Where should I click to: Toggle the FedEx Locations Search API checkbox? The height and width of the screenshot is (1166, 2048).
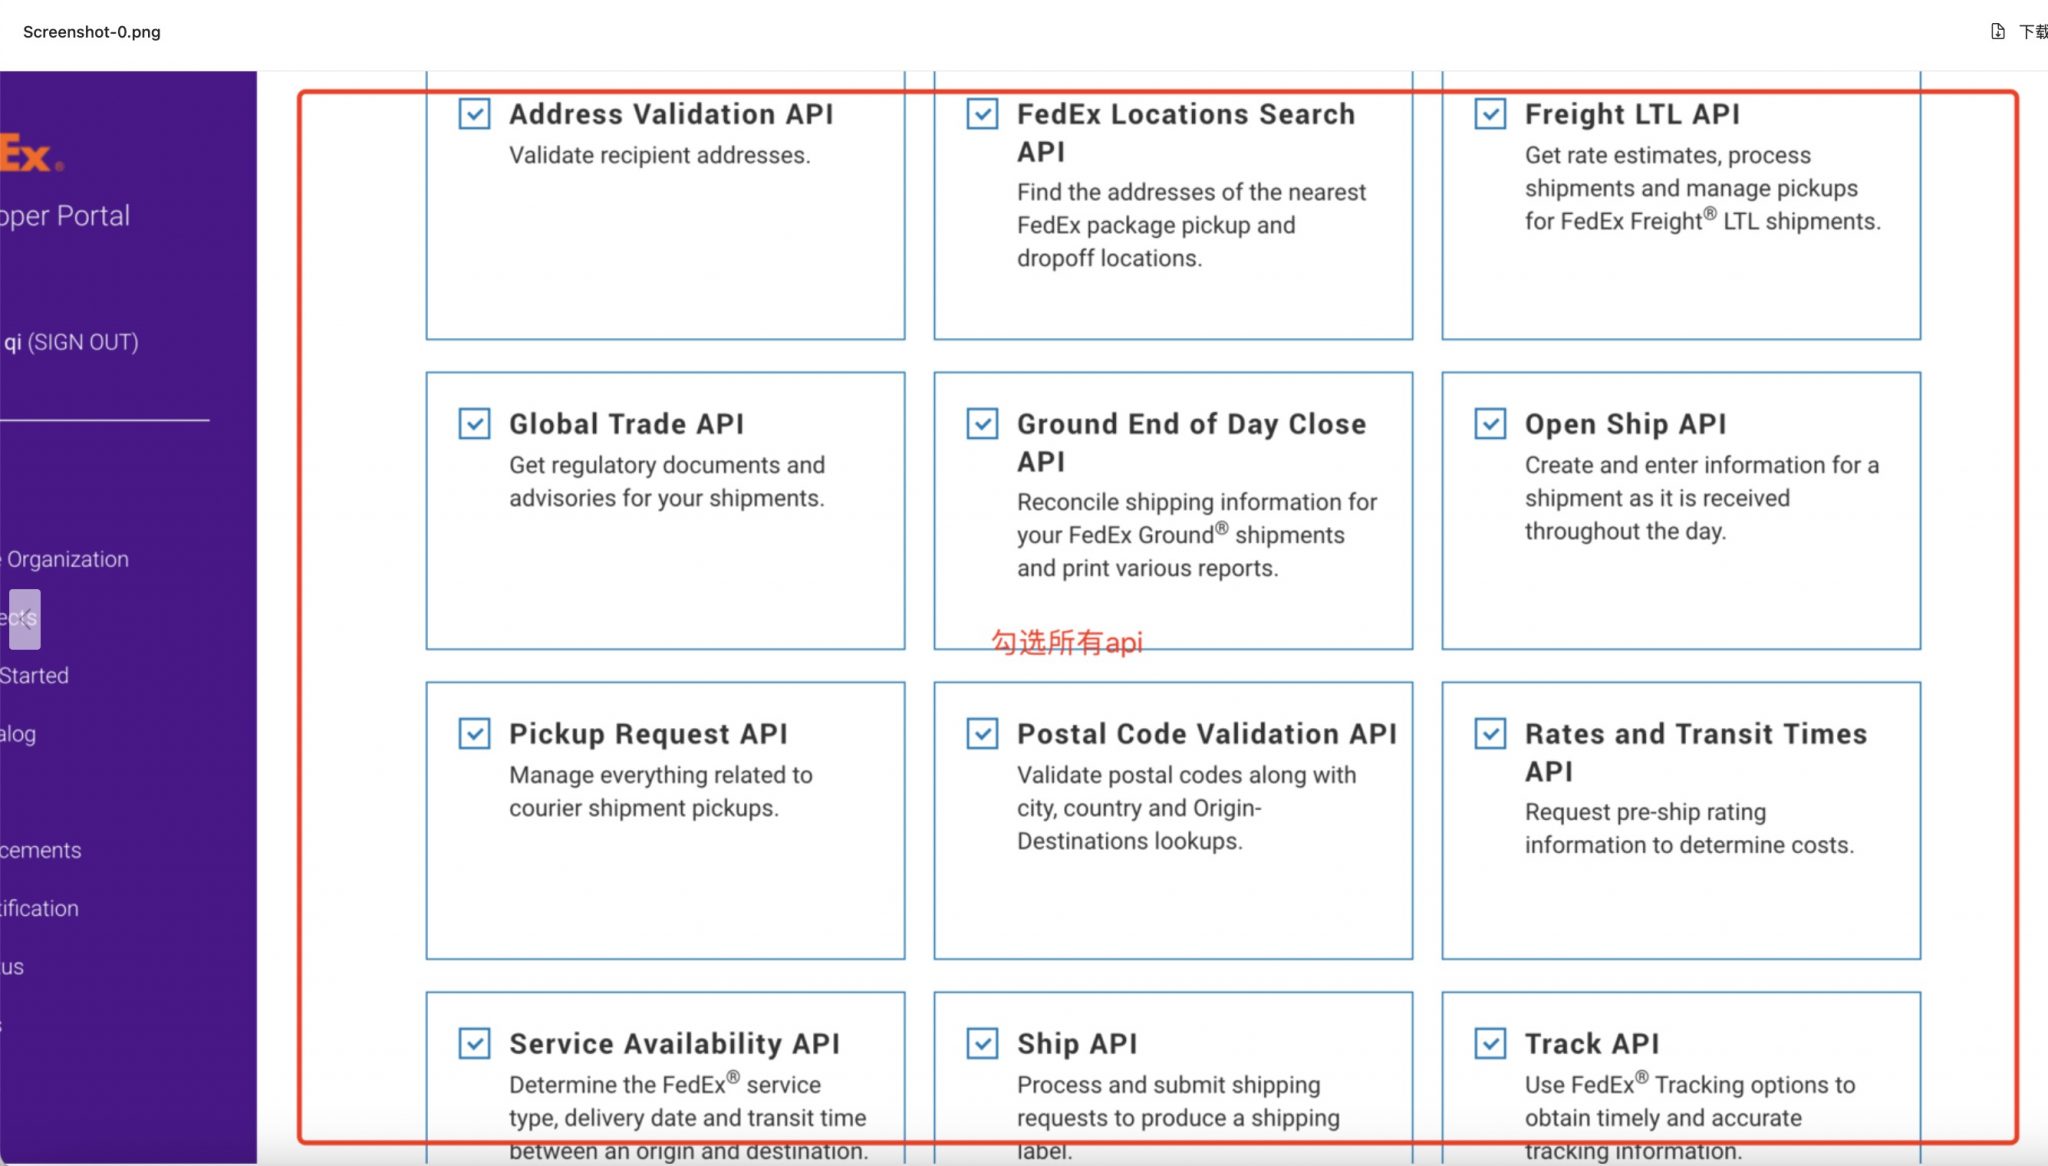point(982,114)
